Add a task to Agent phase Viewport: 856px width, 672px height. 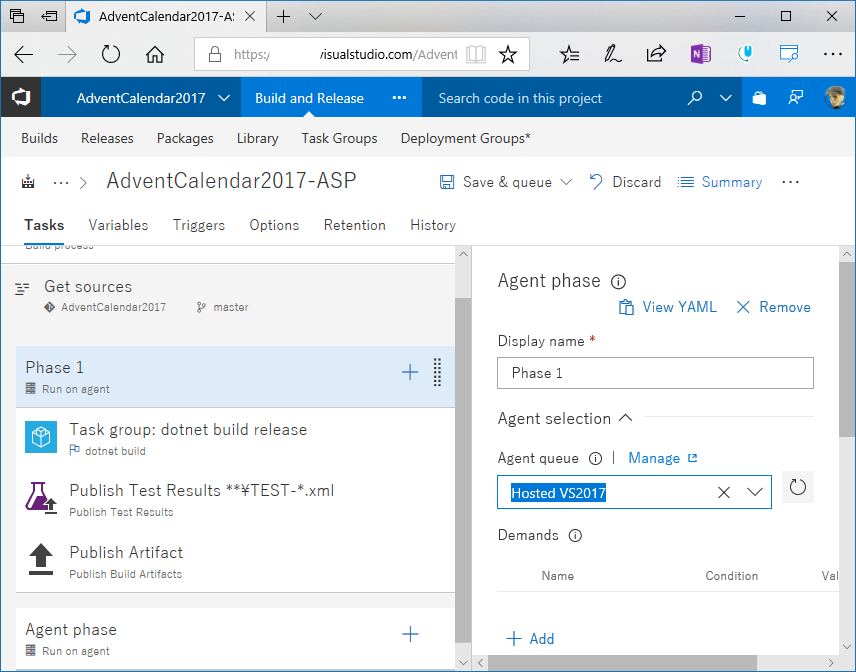[x=410, y=634]
